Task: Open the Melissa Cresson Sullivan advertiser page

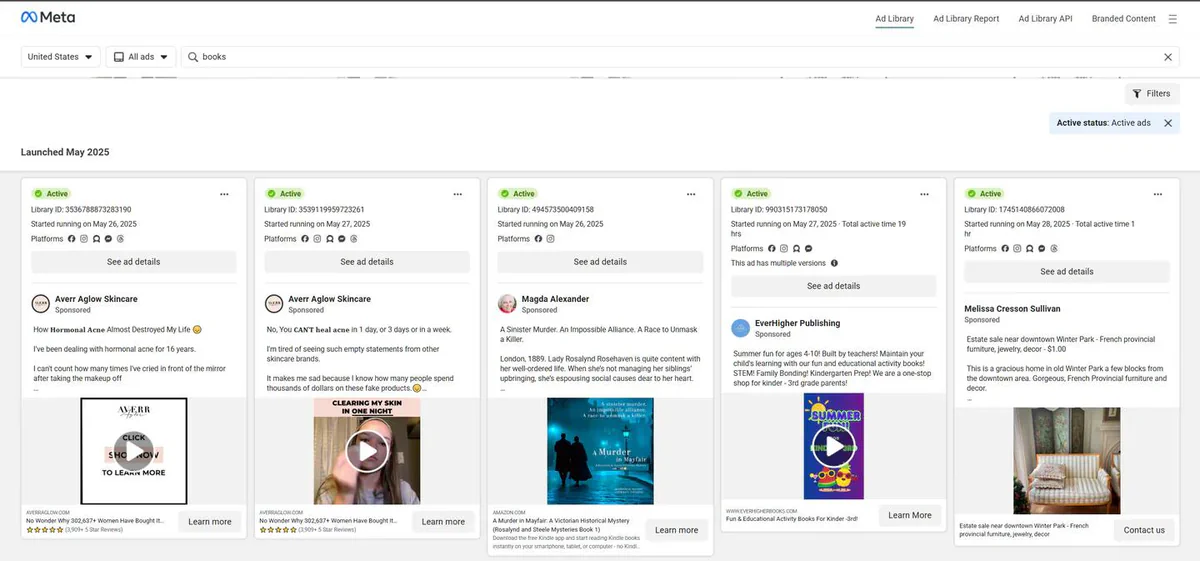Action: pos(1012,309)
